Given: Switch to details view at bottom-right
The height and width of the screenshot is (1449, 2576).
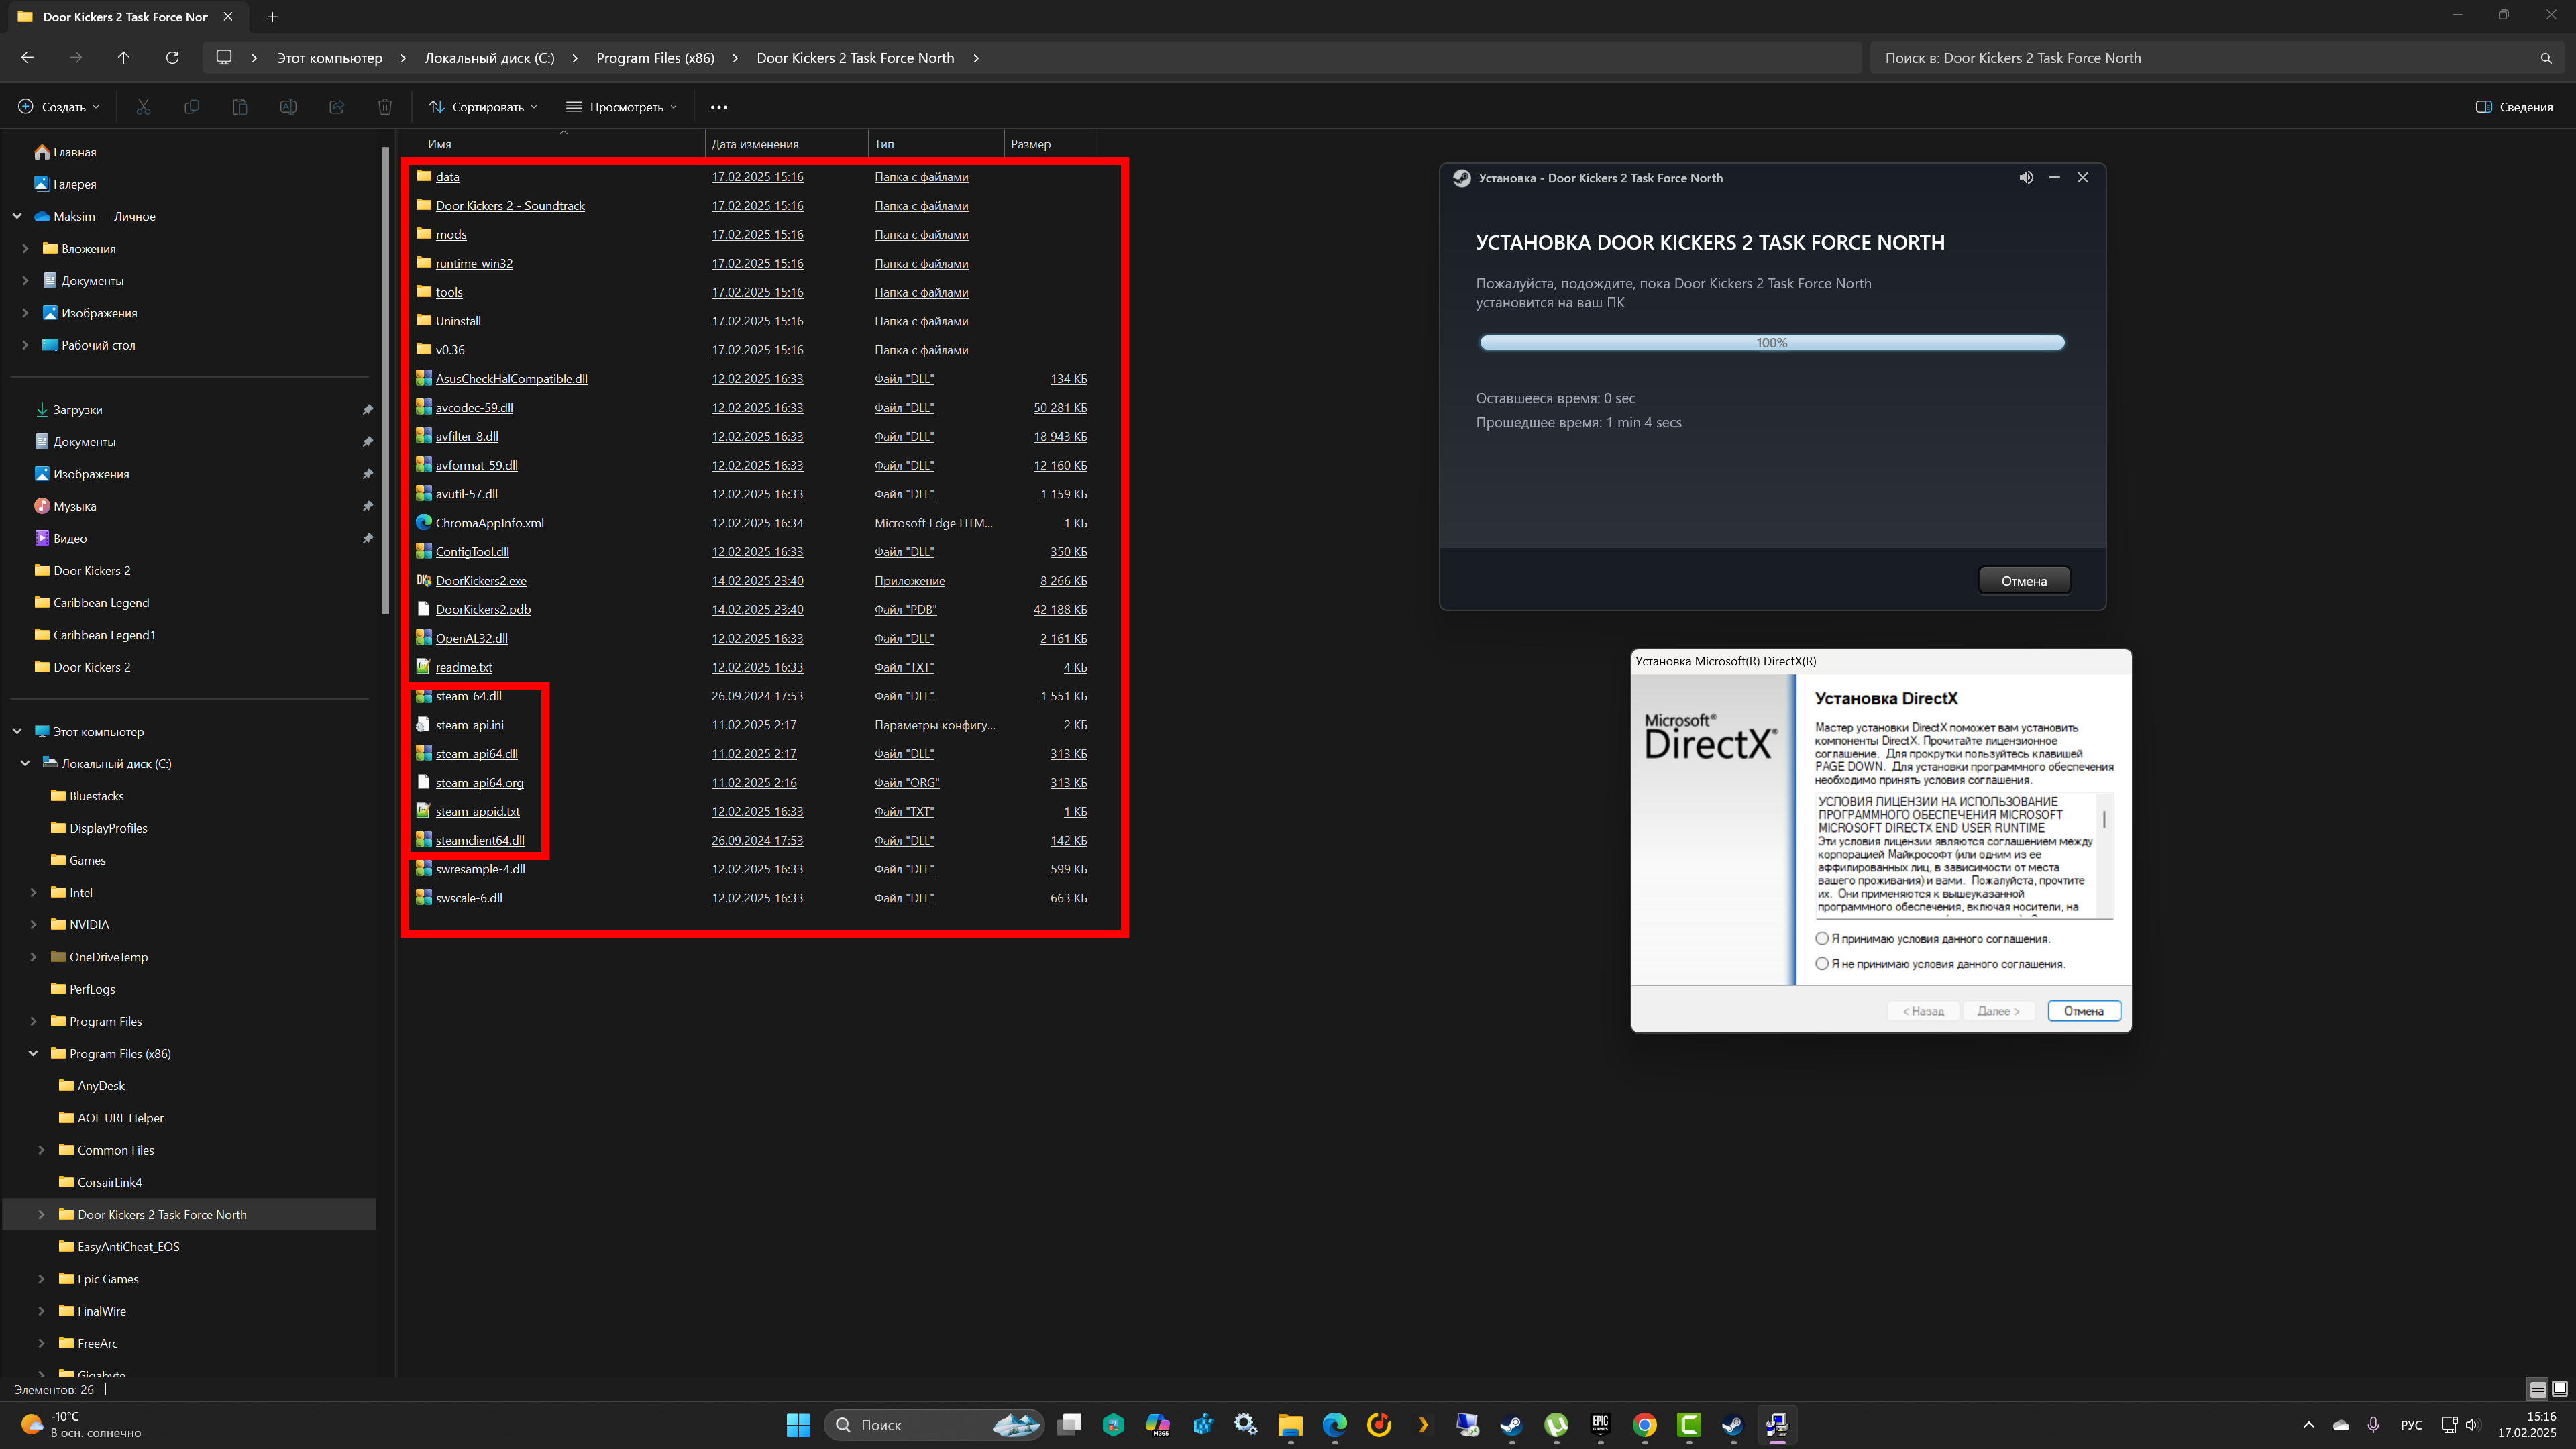Looking at the screenshot, I should click(x=2538, y=1389).
